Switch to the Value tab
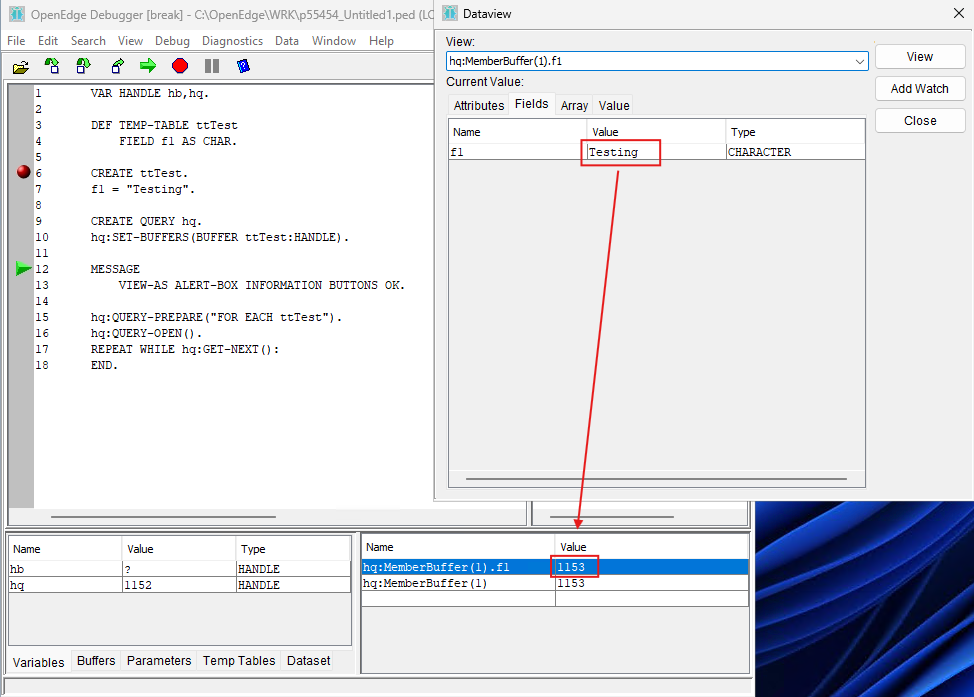This screenshot has width=974, height=697. [x=614, y=106]
